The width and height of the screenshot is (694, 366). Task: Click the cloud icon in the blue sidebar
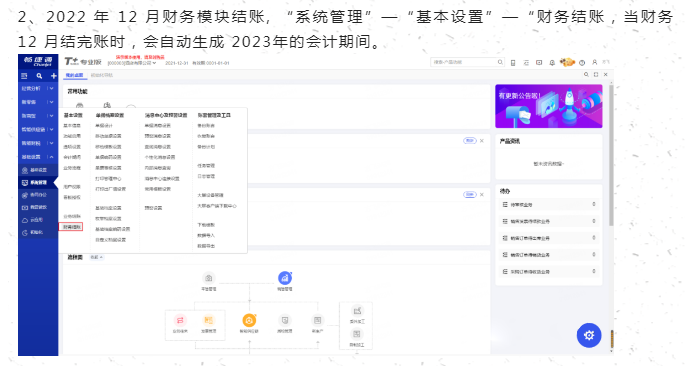pos(25,220)
